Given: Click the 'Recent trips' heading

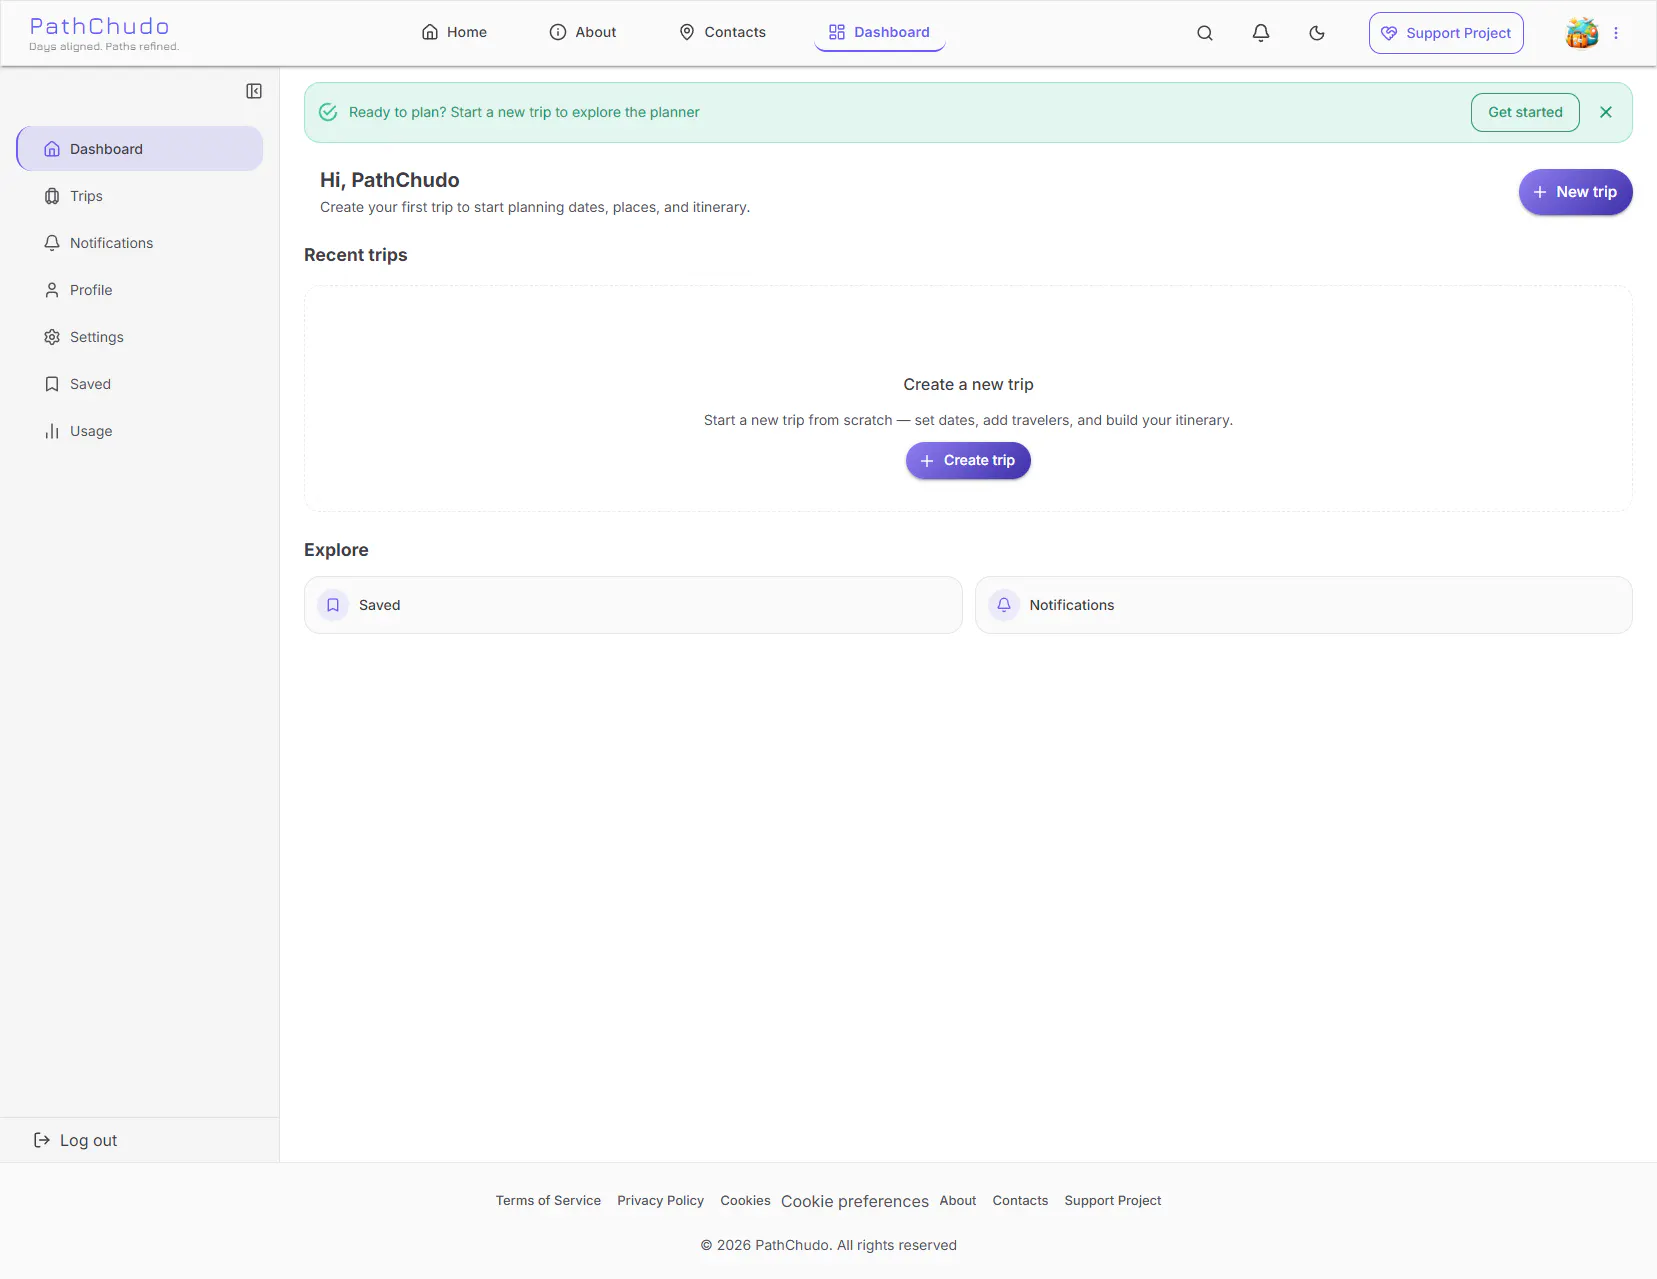Looking at the screenshot, I should click(356, 255).
